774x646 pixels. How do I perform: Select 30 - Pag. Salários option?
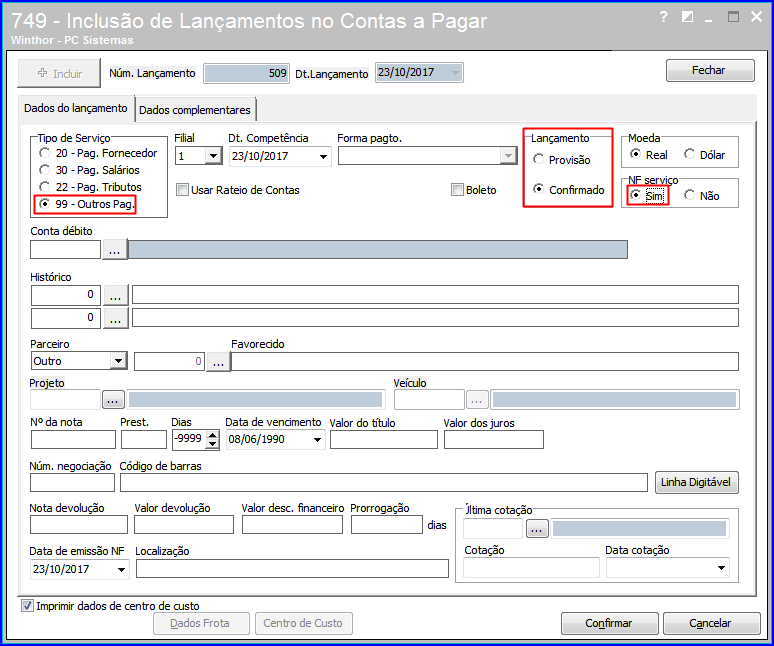coord(45,170)
